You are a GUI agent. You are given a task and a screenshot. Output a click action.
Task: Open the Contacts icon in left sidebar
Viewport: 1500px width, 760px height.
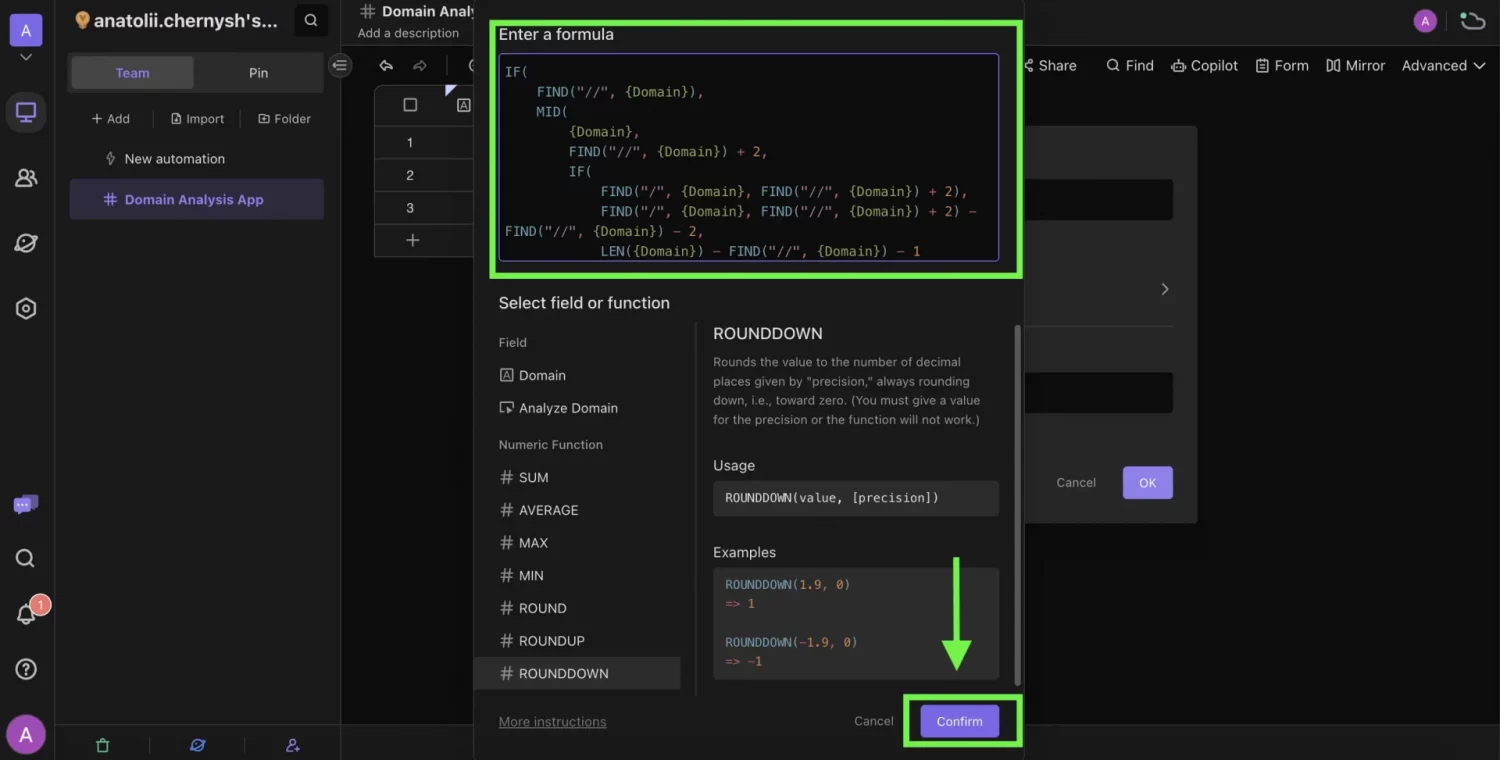(26, 178)
